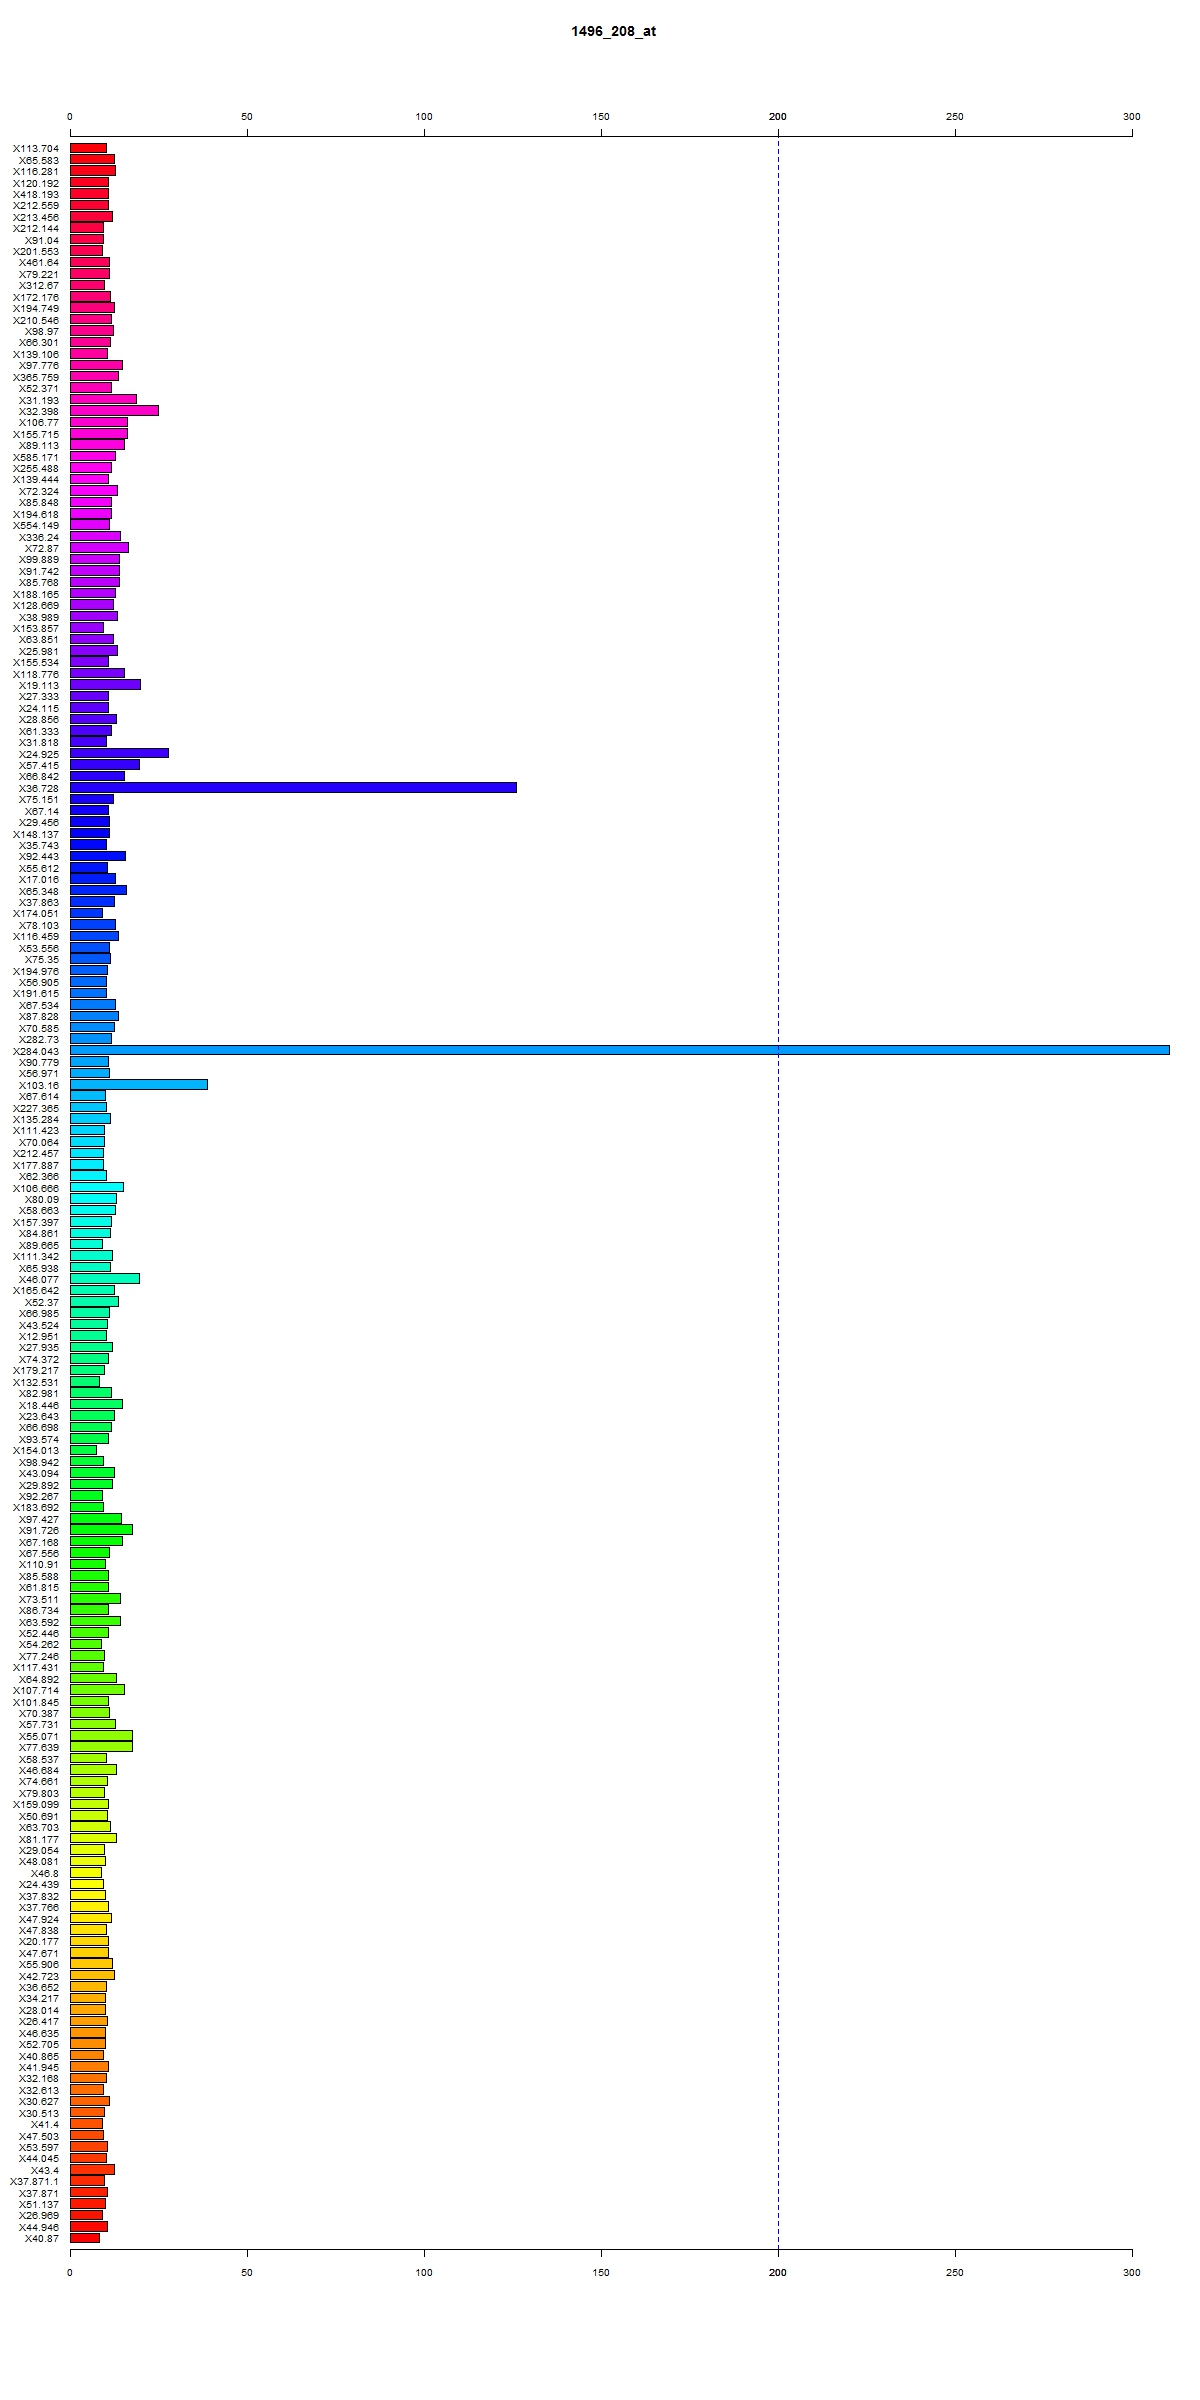
Task: Select the label X365.759
Action: (36, 377)
